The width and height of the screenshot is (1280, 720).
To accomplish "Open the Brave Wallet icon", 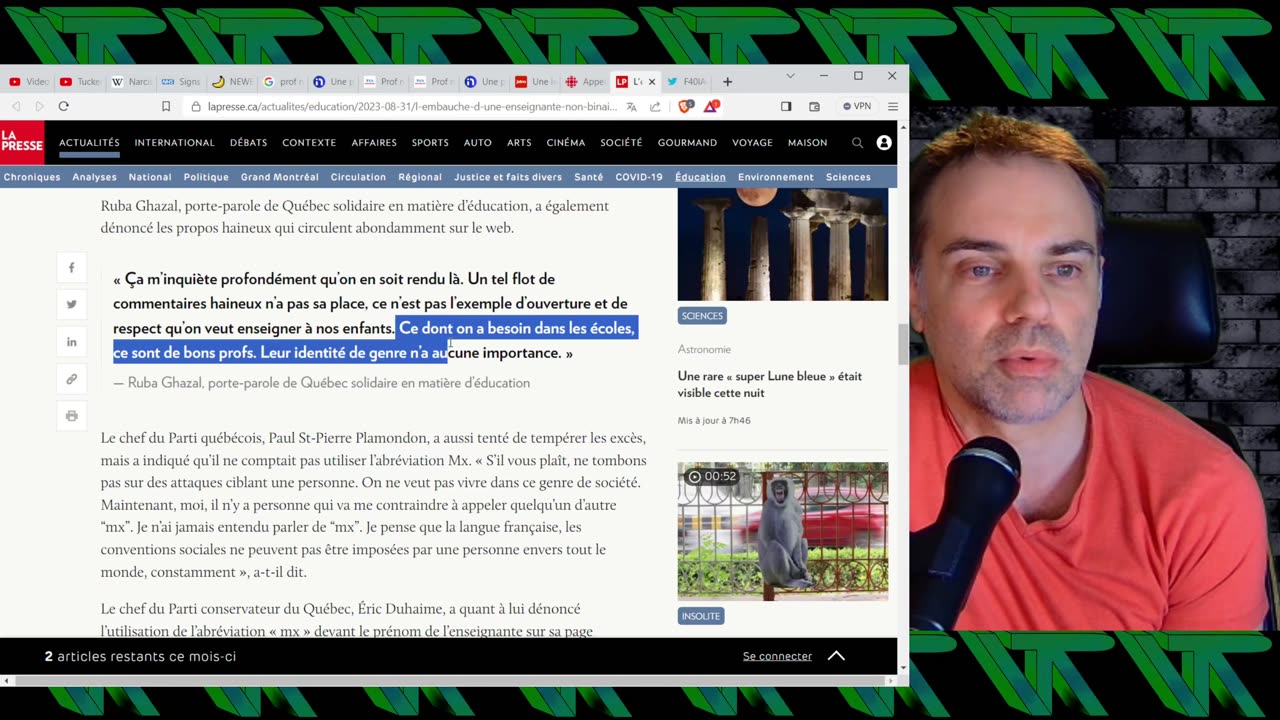I will (x=814, y=106).
